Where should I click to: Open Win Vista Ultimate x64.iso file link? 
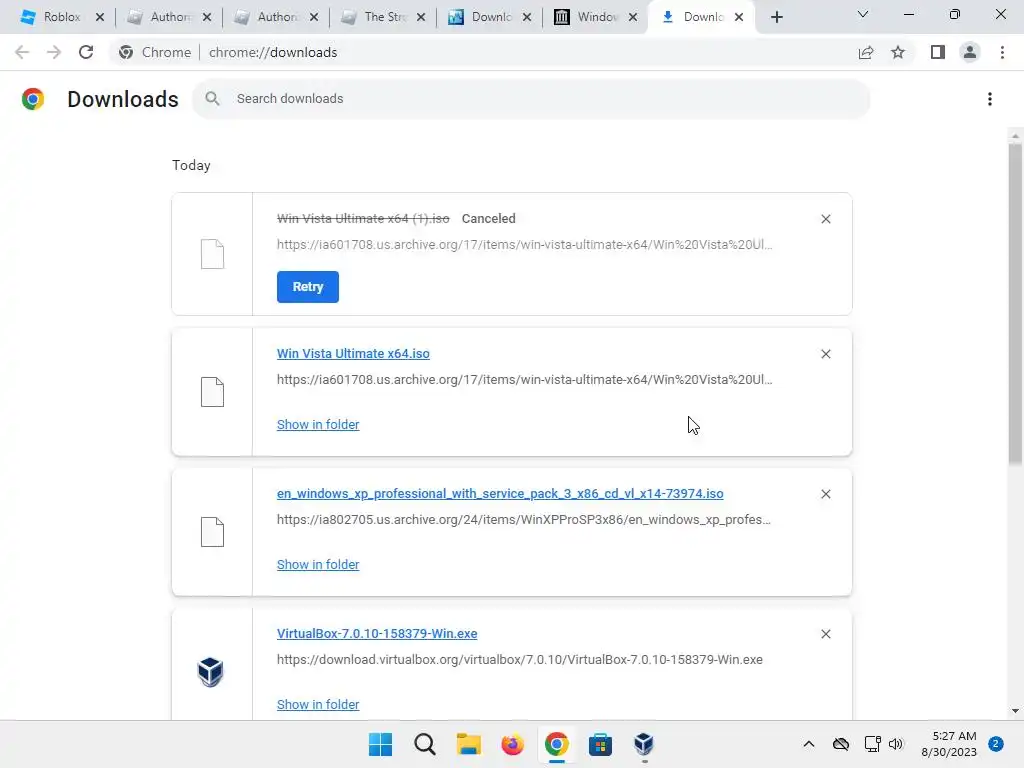coord(353,353)
